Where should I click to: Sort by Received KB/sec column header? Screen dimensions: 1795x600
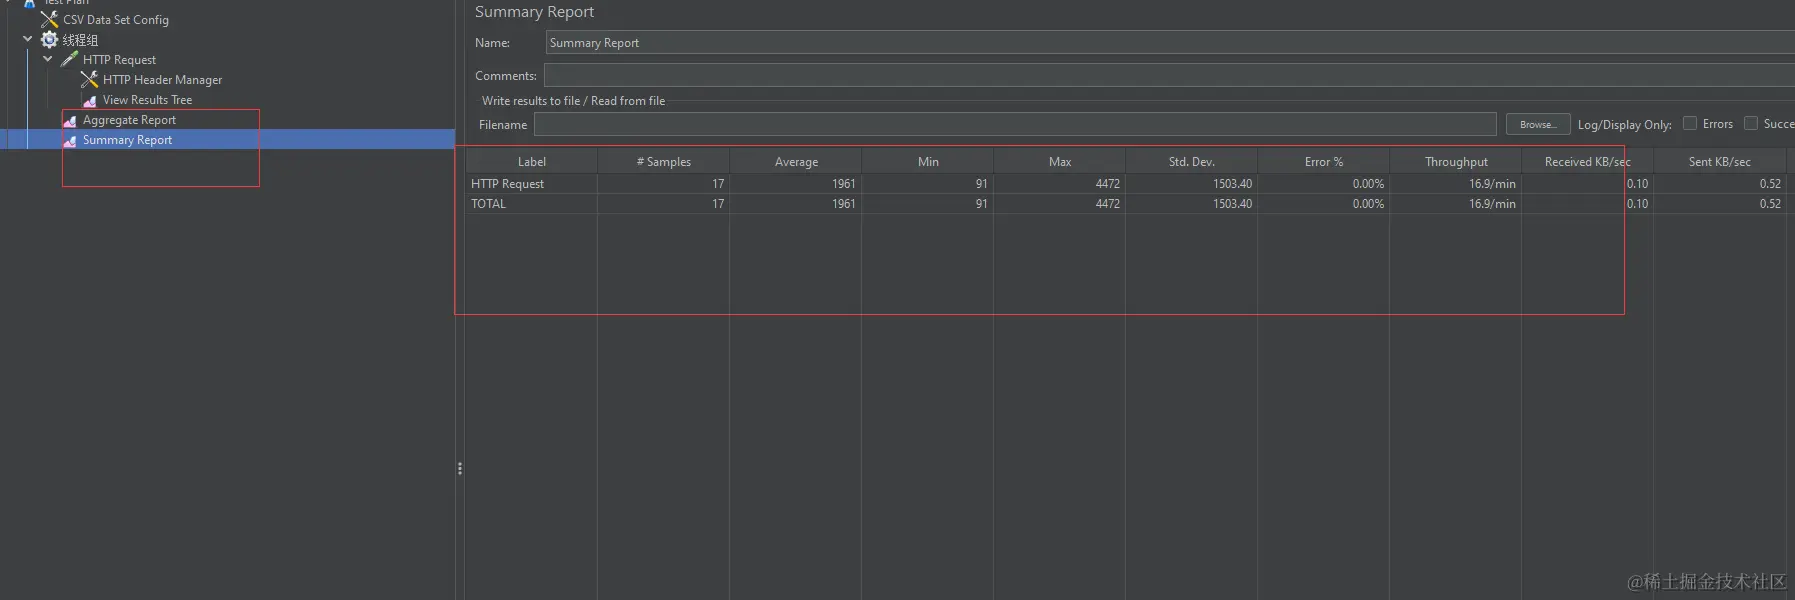point(1588,161)
